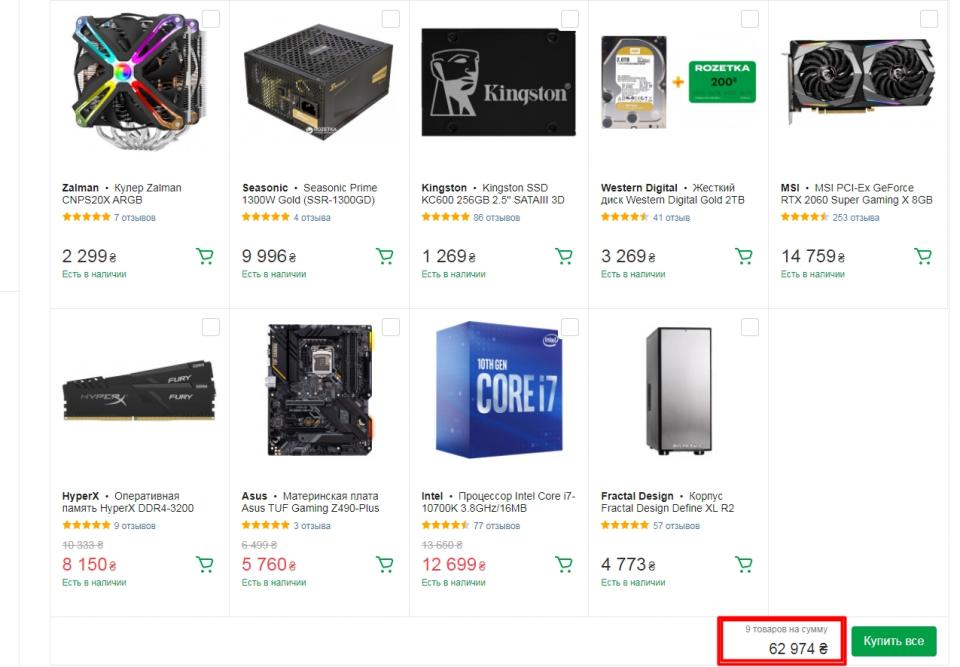
Task: Open the 253 reviews link for MSI
Action: click(x=855, y=217)
